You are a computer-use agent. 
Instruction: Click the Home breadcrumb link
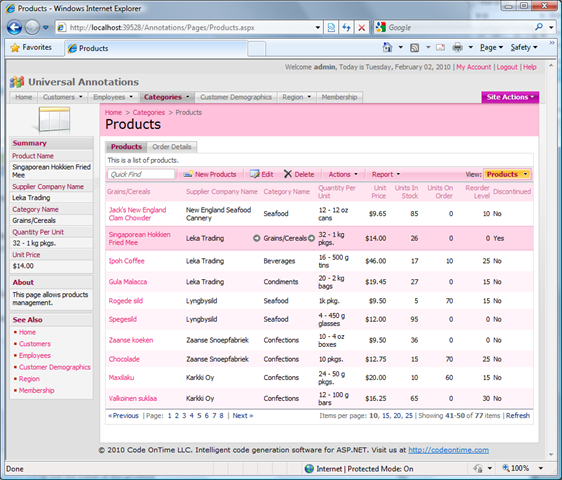tap(113, 112)
